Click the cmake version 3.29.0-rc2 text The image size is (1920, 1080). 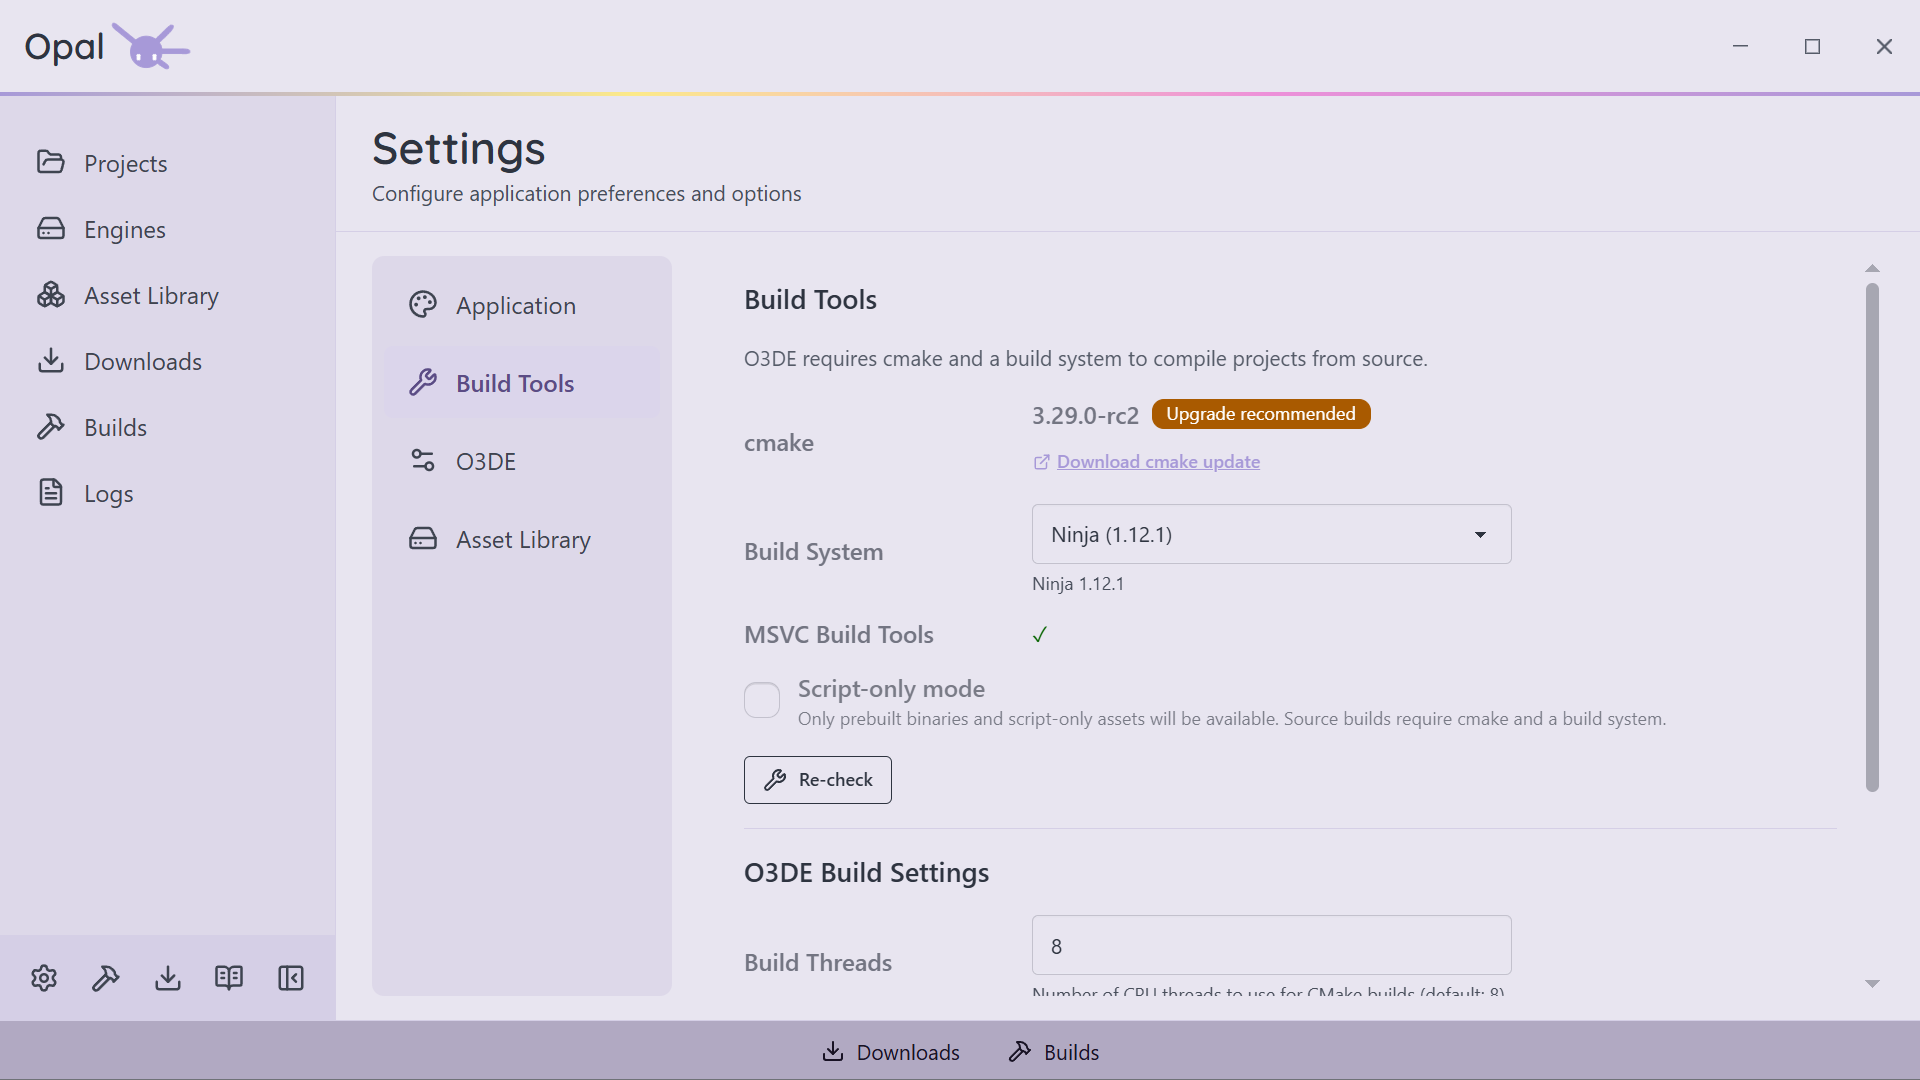pos(1085,415)
